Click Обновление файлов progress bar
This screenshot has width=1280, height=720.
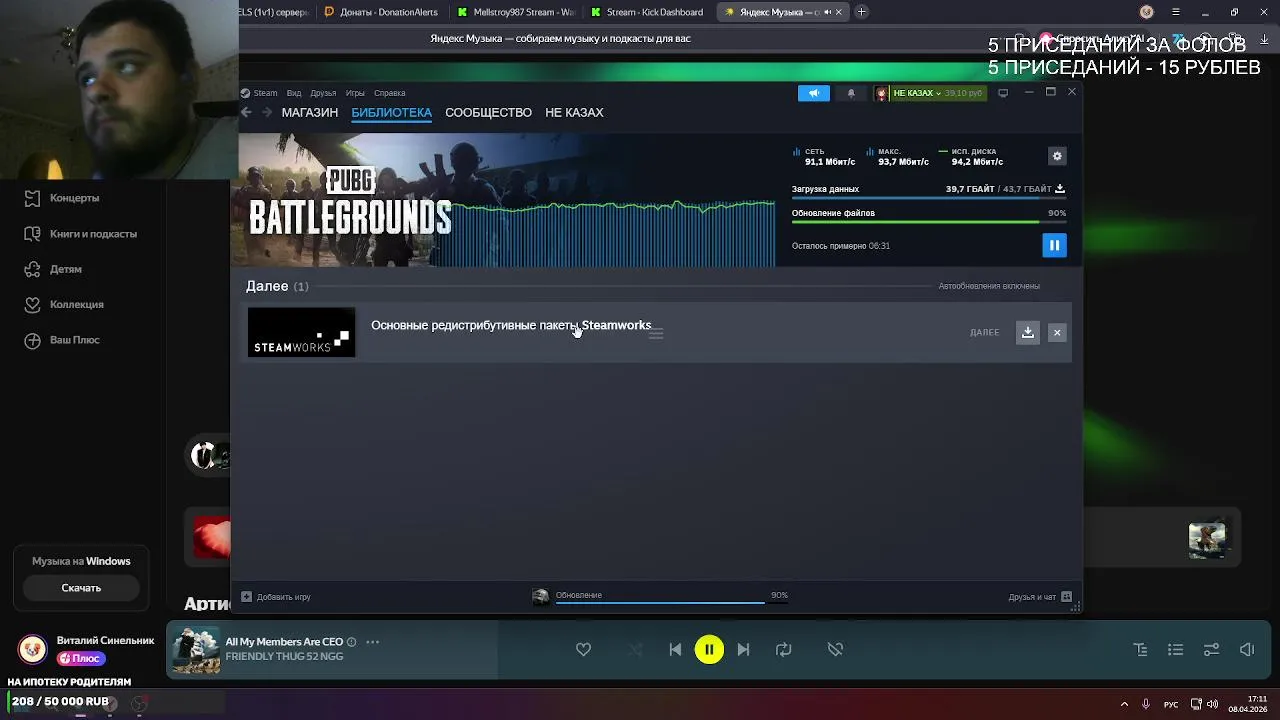[x=929, y=223]
